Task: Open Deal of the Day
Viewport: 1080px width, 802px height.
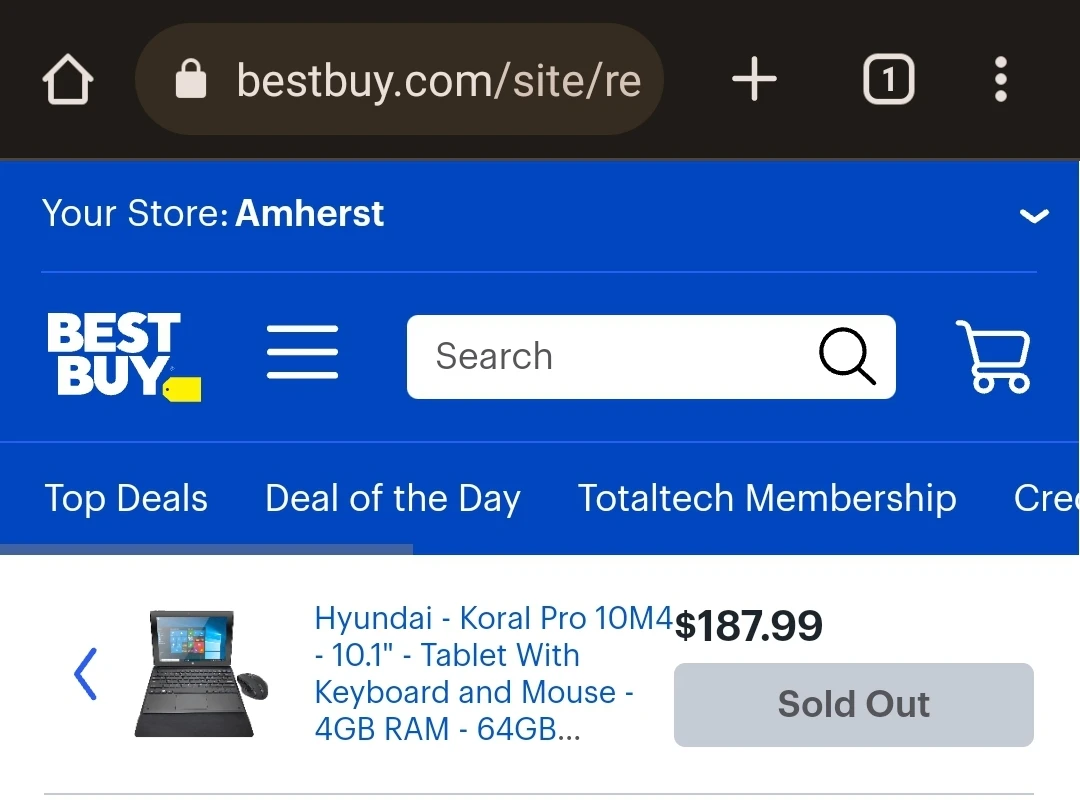Action: pyautogui.click(x=393, y=497)
